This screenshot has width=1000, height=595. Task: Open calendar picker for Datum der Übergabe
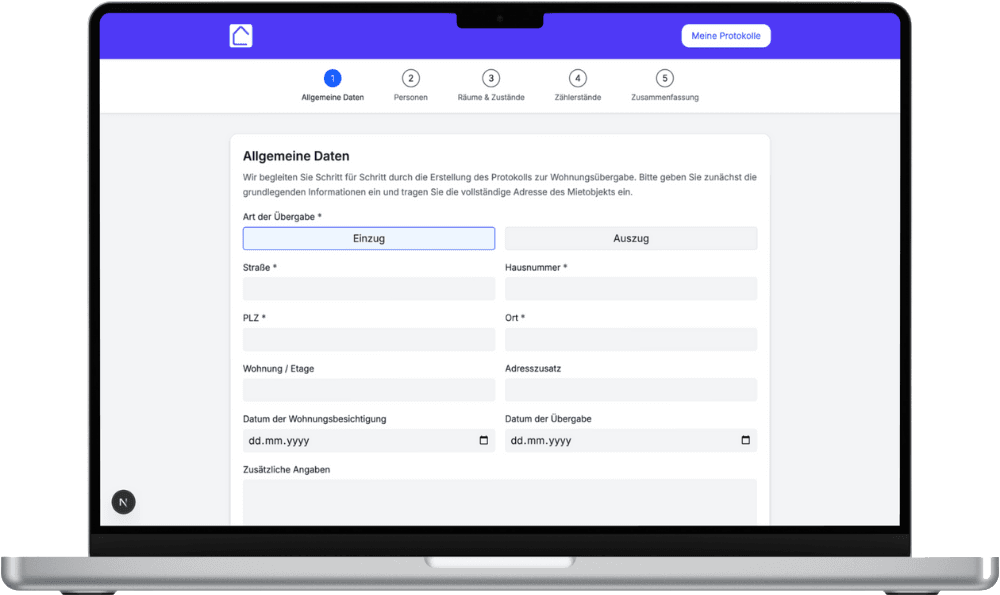pos(745,440)
